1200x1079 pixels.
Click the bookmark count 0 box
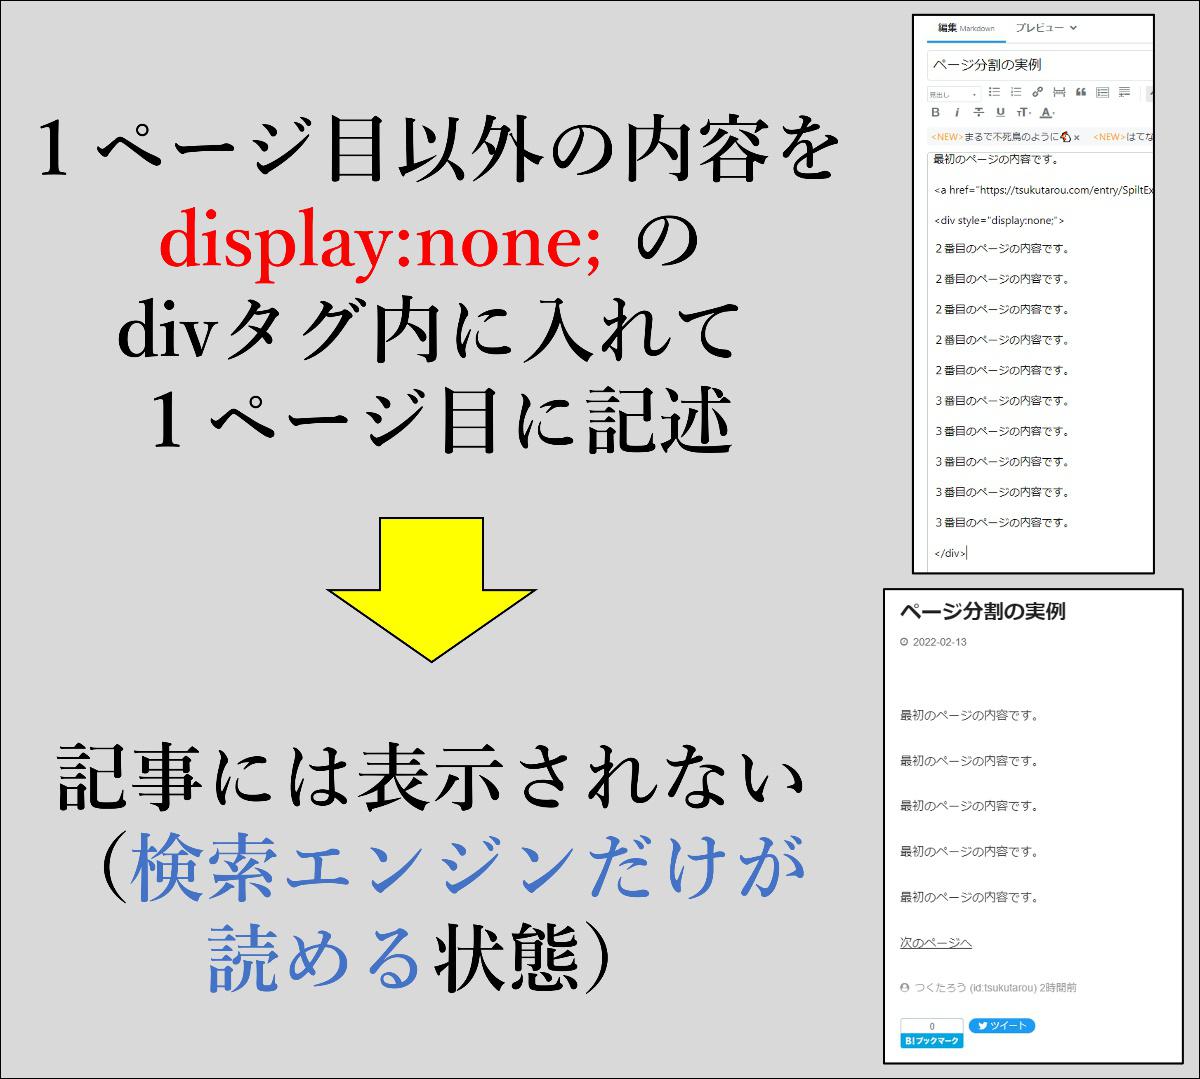click(x=932, y=1026)
